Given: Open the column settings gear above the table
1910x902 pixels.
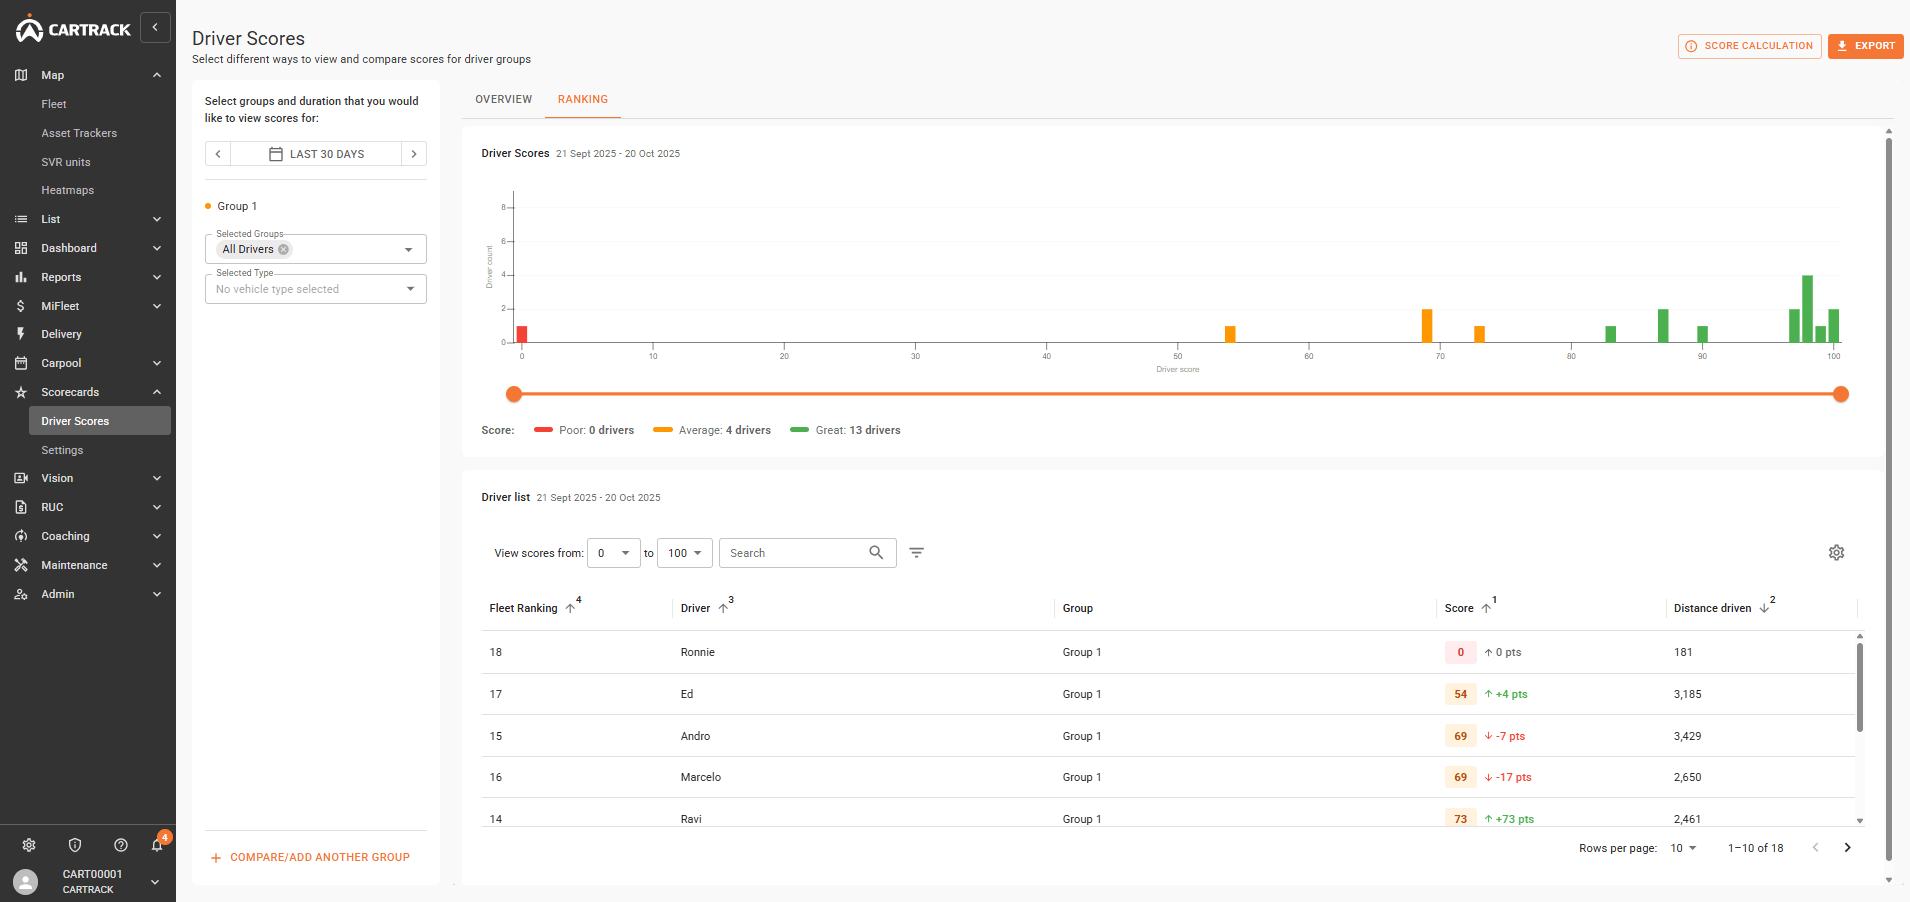Looking at the screenshot, I should (1835, 552).
